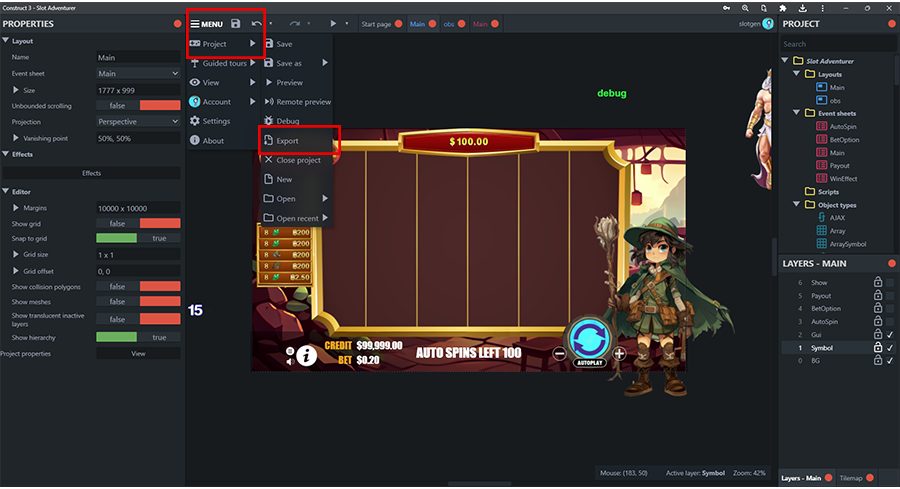The height and width of the screenshot is (489, 900).
Task: Toggle lock icon for Symbol layer
Action: [x=878, y=347]
